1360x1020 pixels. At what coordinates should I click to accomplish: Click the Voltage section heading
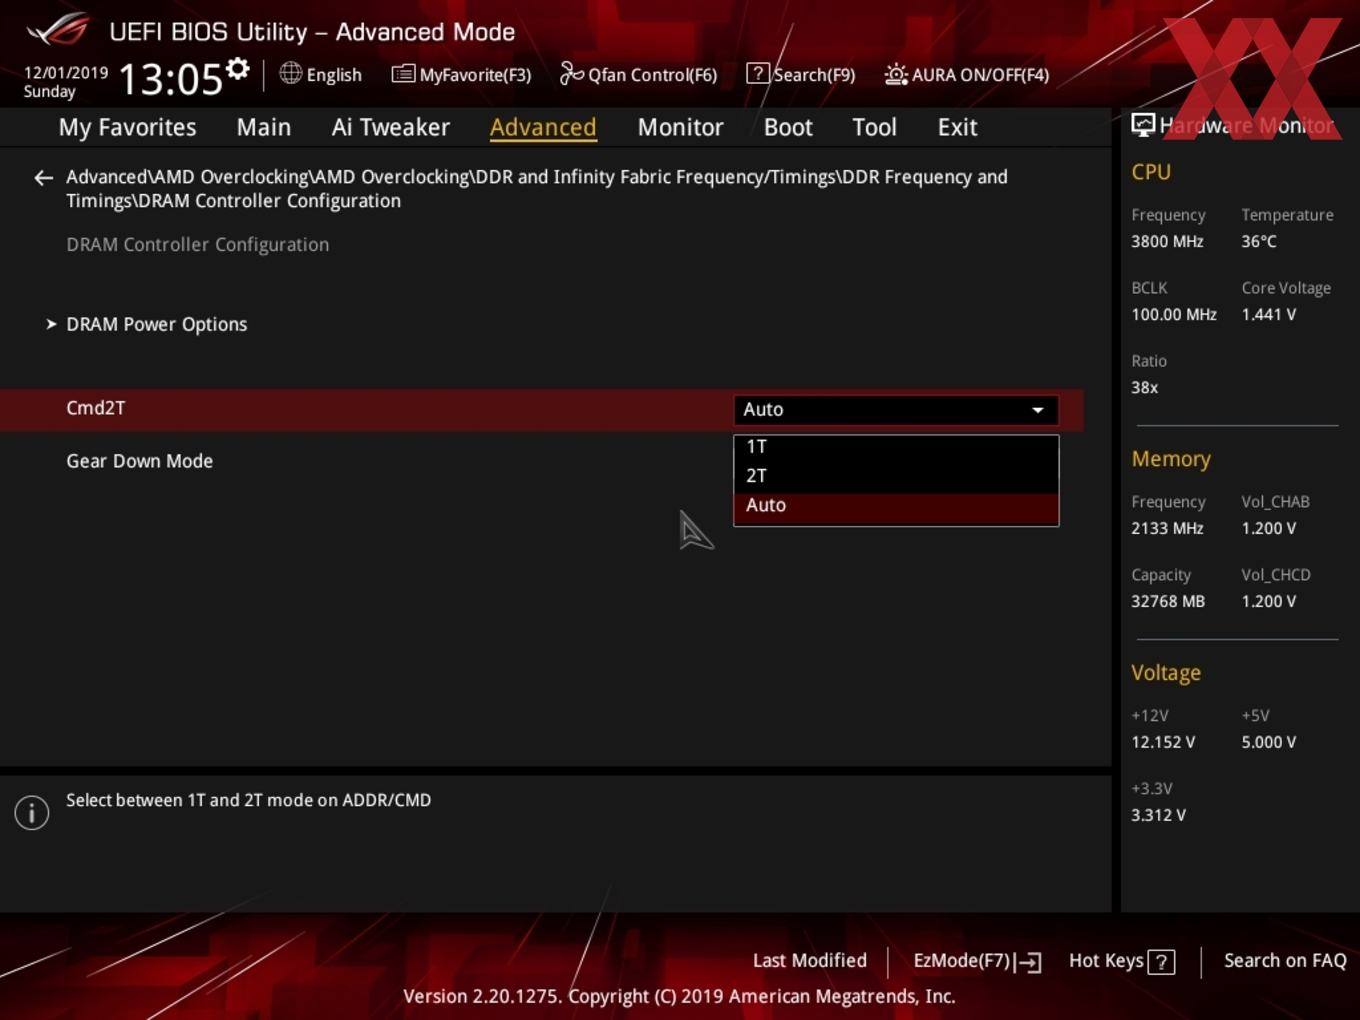pos(1166,673)
